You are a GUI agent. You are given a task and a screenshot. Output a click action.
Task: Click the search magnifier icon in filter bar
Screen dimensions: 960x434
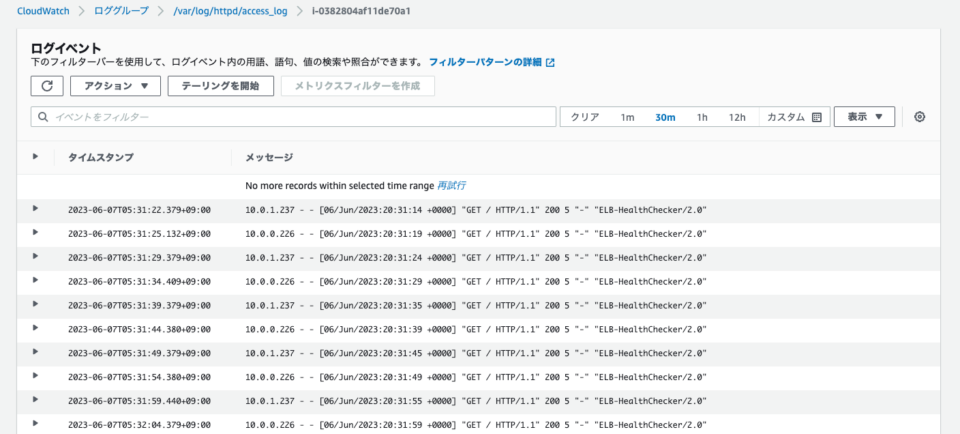43,117
